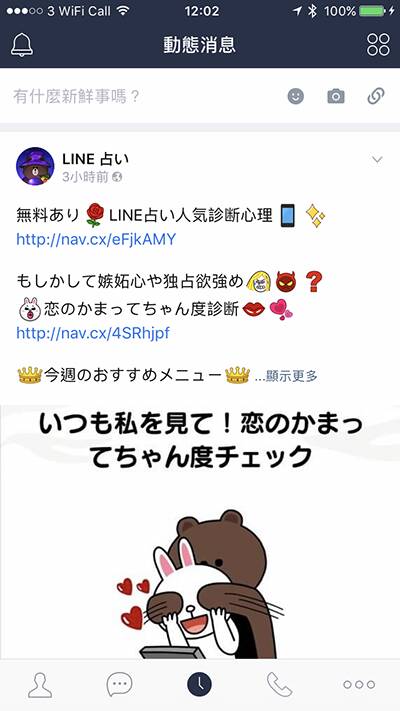Switch to the Chats tab
Viewport: 400px width, 711px height.
click(120, 684)
